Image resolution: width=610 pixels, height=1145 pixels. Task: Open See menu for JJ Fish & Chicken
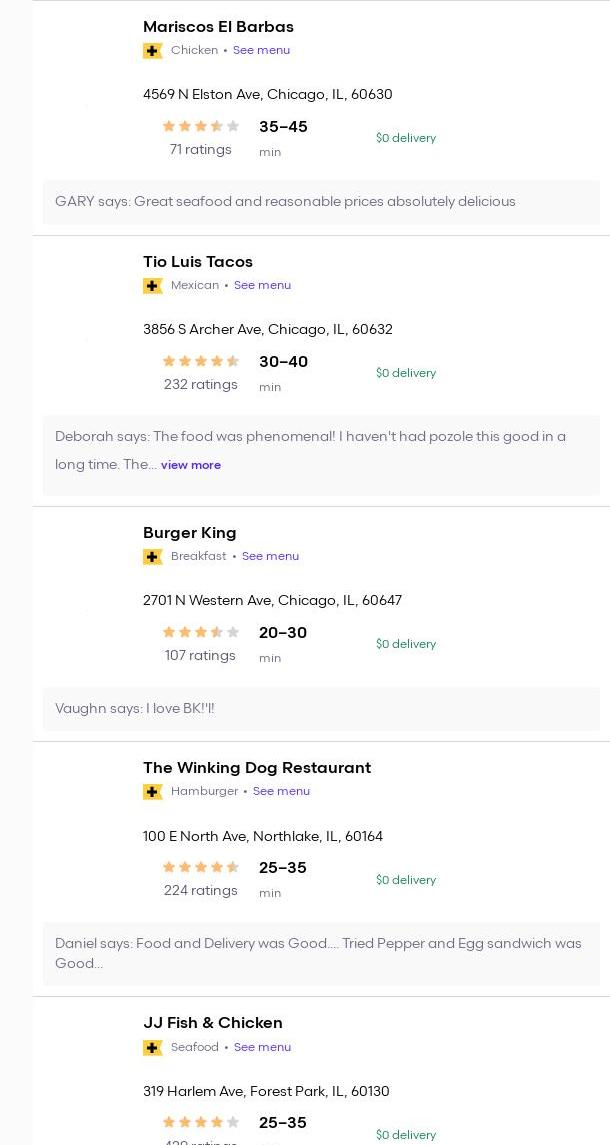262,1047
